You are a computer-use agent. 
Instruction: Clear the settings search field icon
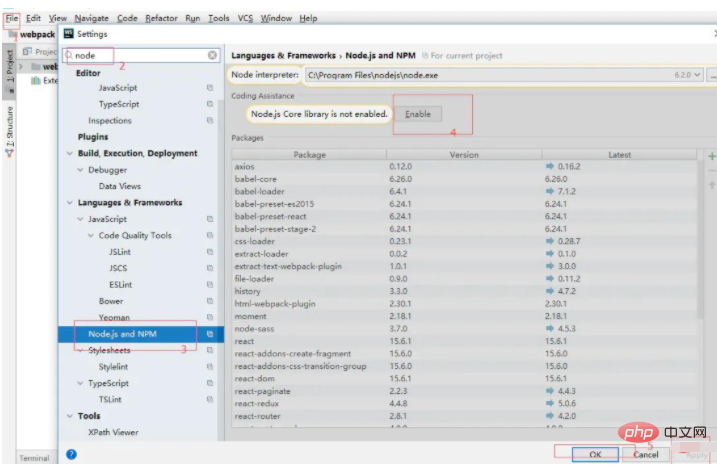click(212, 55)
